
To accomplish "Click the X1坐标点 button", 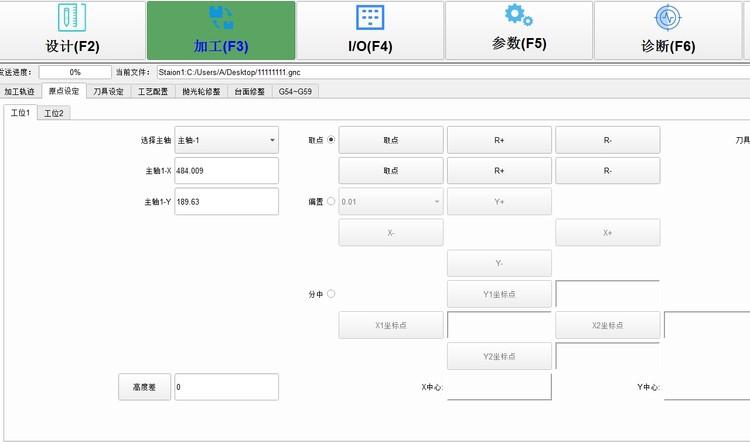I will (391, 325).
